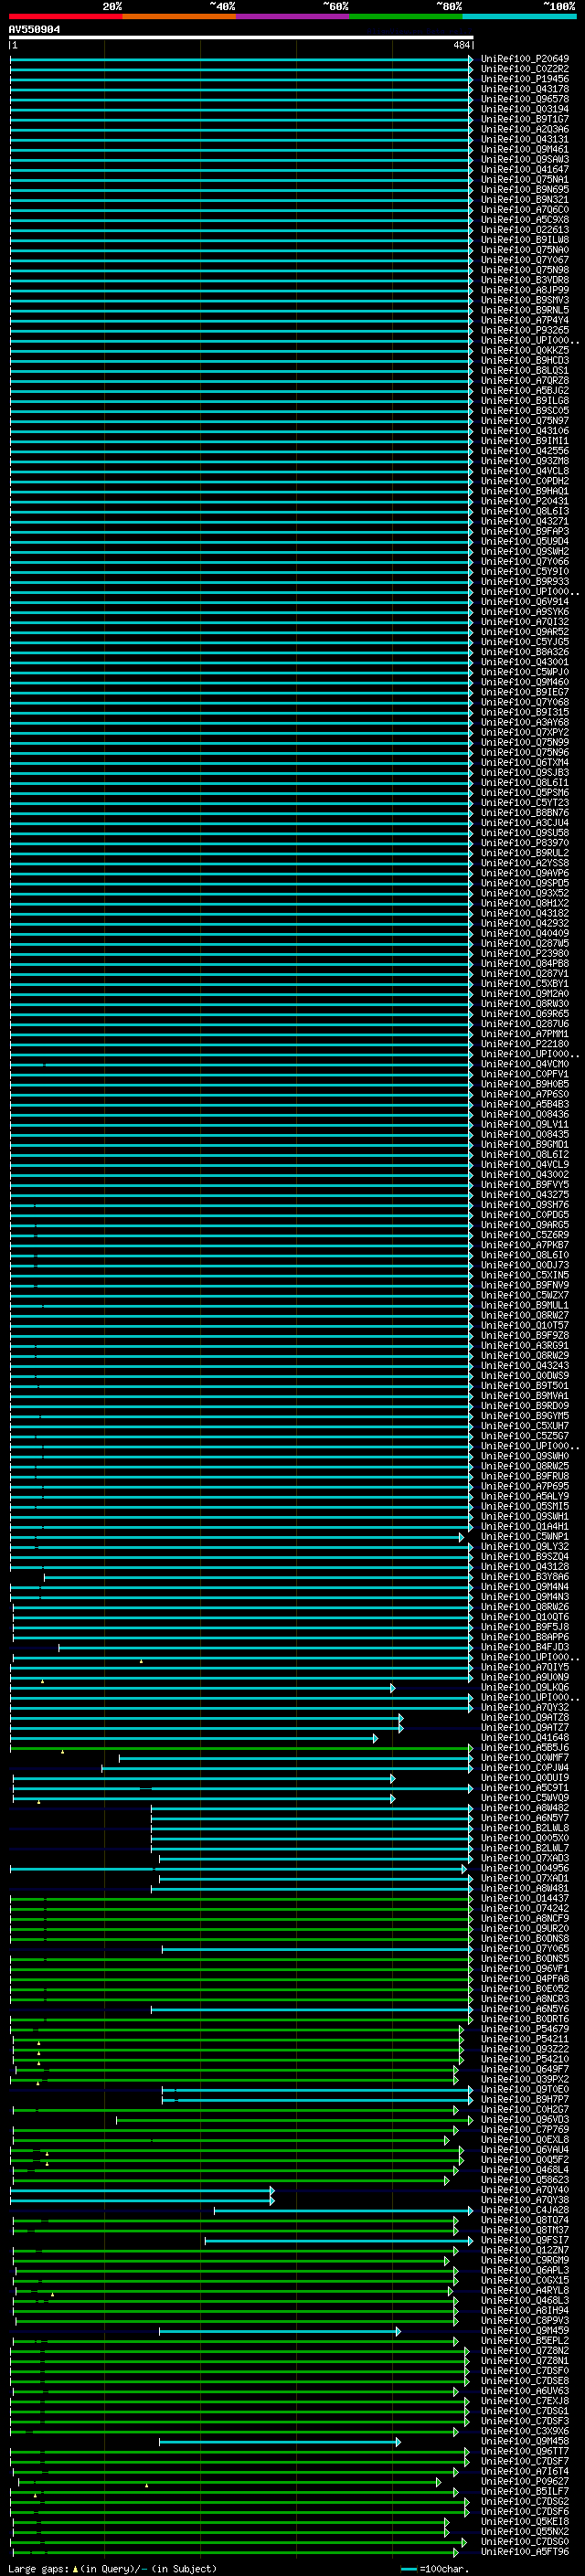Click the =100char. scale legend
The height and width of the screenshot is (2576, 585).
click(437, 2569)
